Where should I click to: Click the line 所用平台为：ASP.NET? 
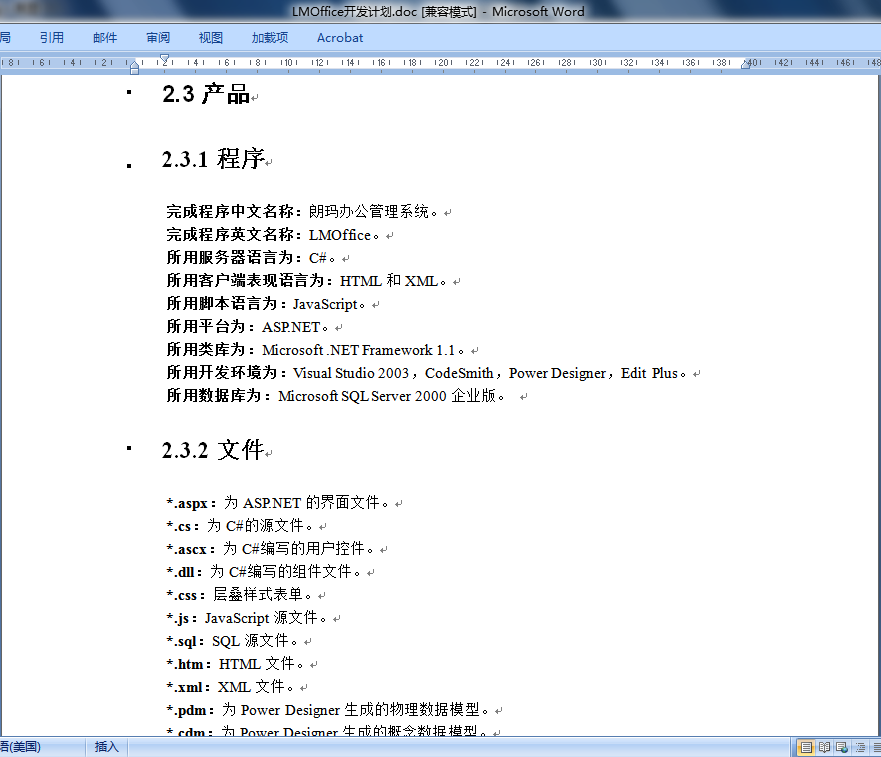coord(247,327)
